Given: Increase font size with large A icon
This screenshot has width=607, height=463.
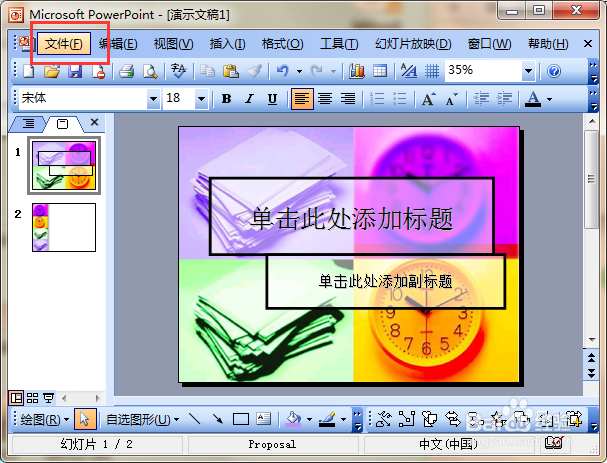Looking at the screenshot, I should point(429,99).
